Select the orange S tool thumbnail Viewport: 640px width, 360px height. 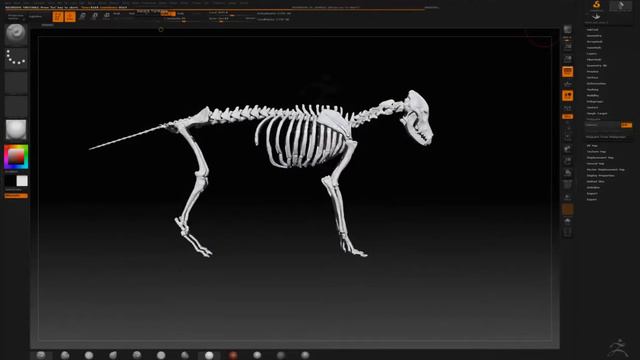point(596,6)
